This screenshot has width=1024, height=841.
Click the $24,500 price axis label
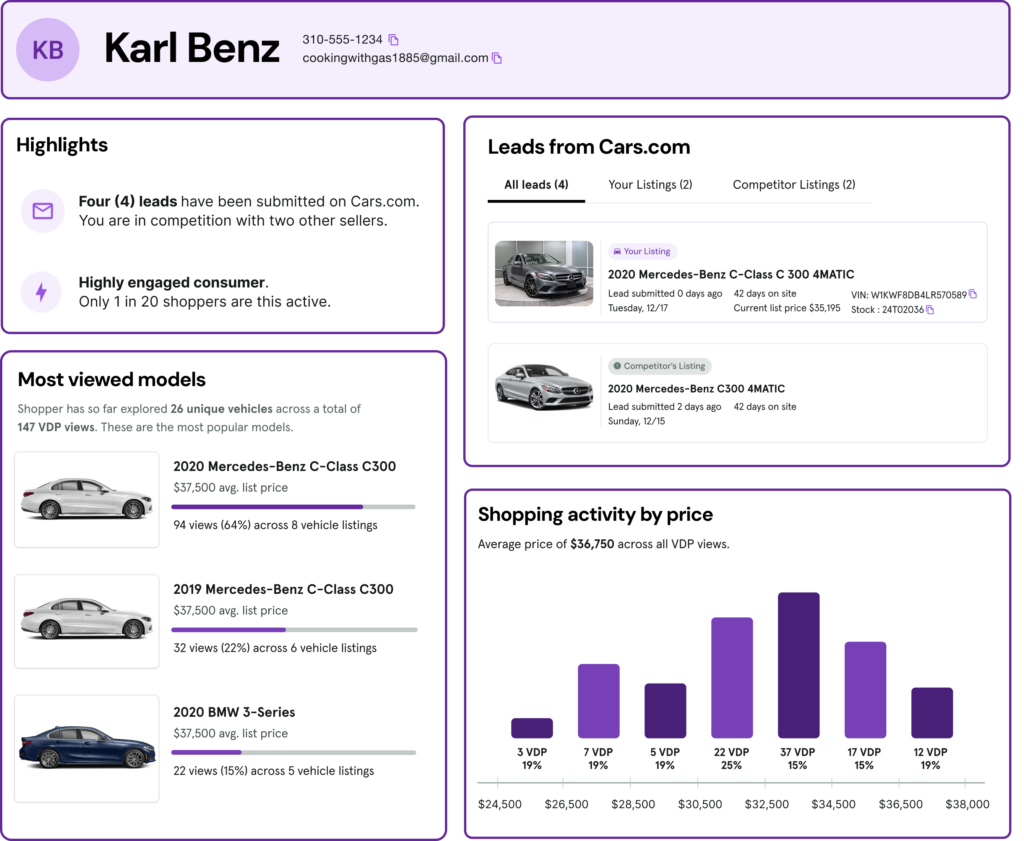[500, 804]
